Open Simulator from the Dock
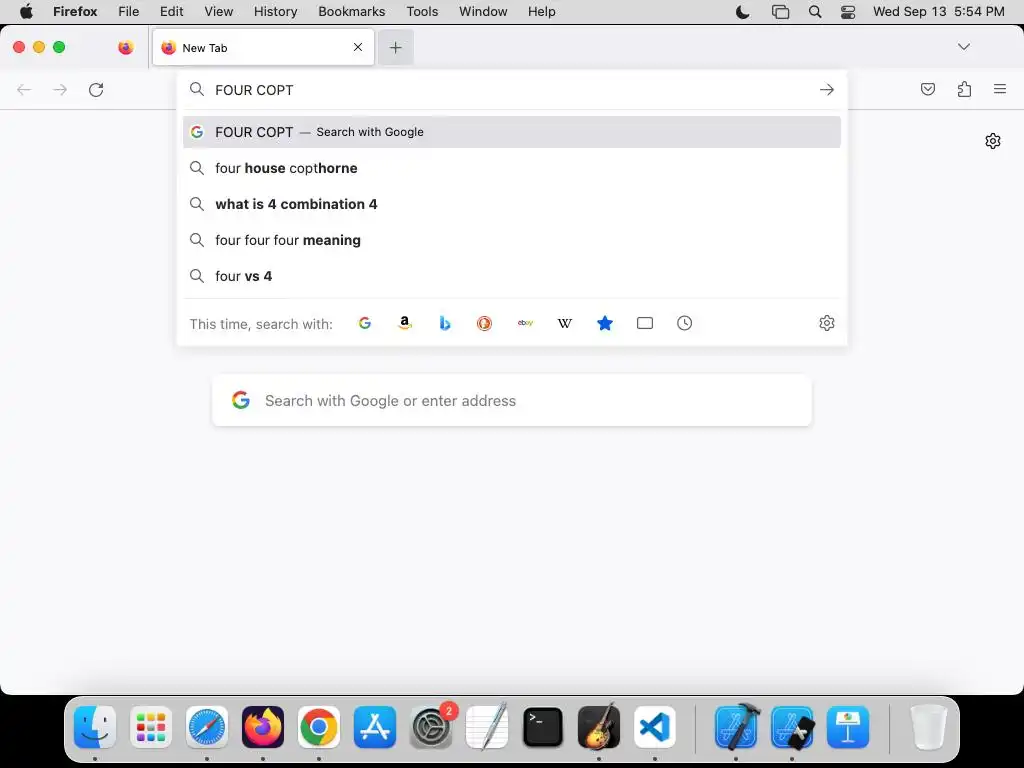 792,727
